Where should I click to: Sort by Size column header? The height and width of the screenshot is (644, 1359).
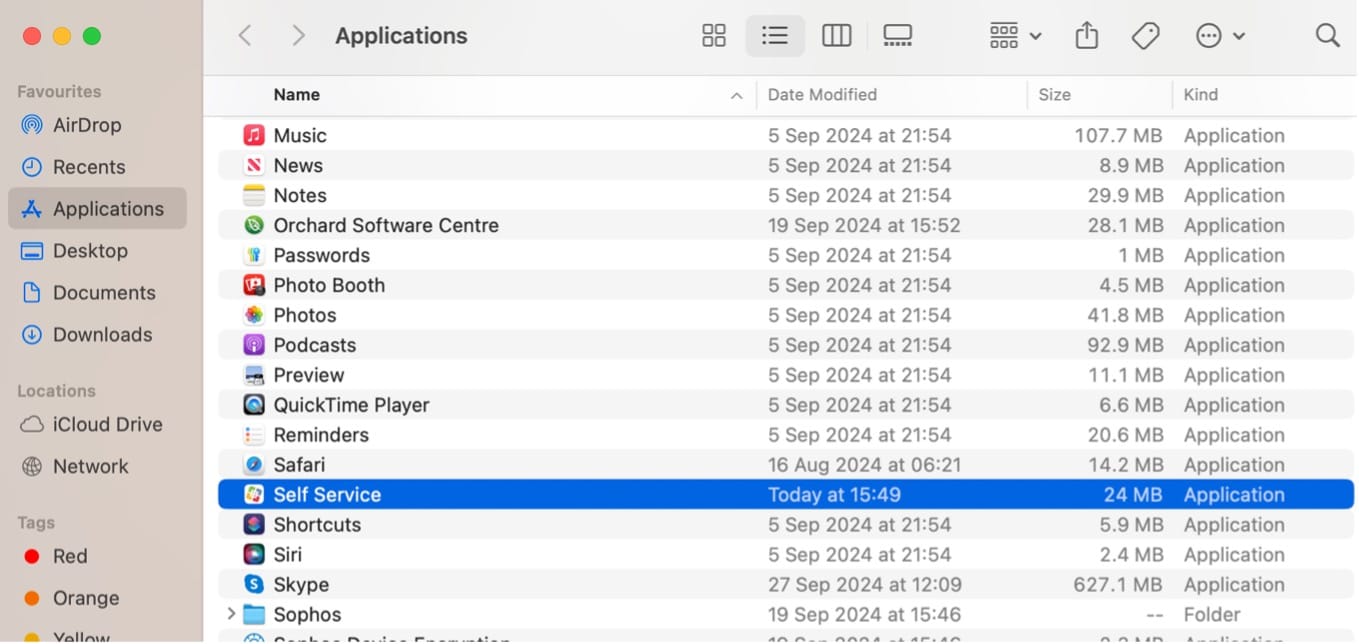tap(1054, 95)
